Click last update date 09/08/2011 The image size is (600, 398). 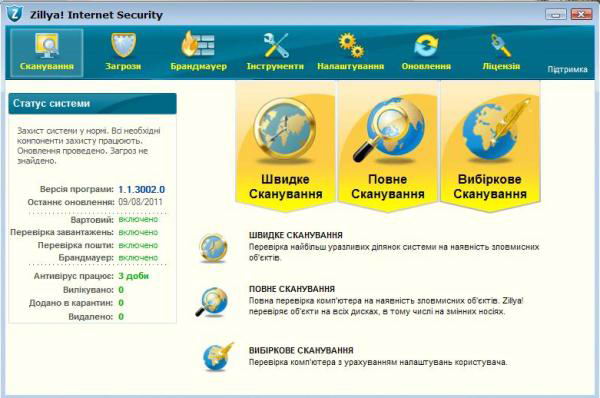tap(140, 202)
